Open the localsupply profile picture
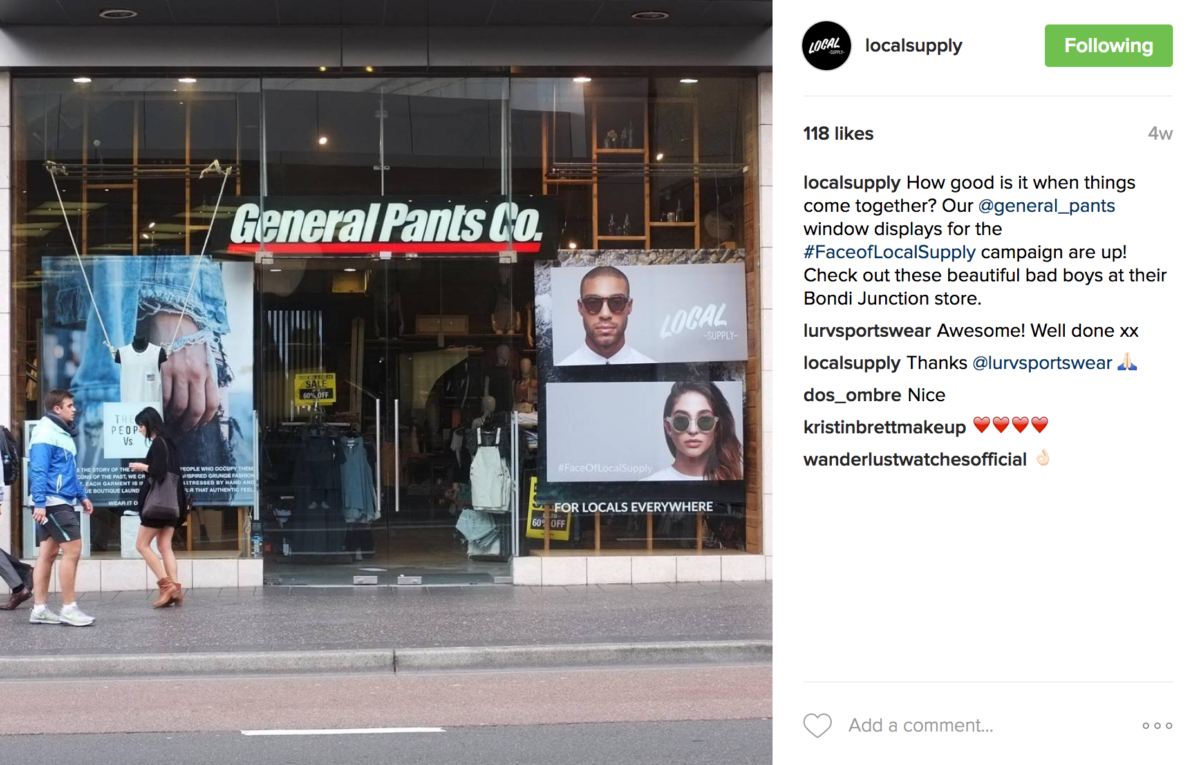Image resolution: width=1200 pixels, height=765 pixels. 826,46
